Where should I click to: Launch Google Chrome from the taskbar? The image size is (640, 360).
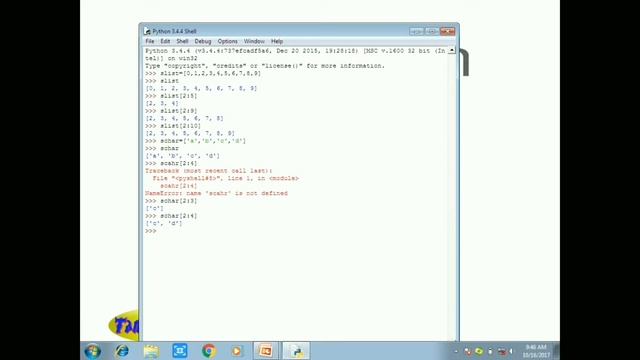[x=209, y=351]
